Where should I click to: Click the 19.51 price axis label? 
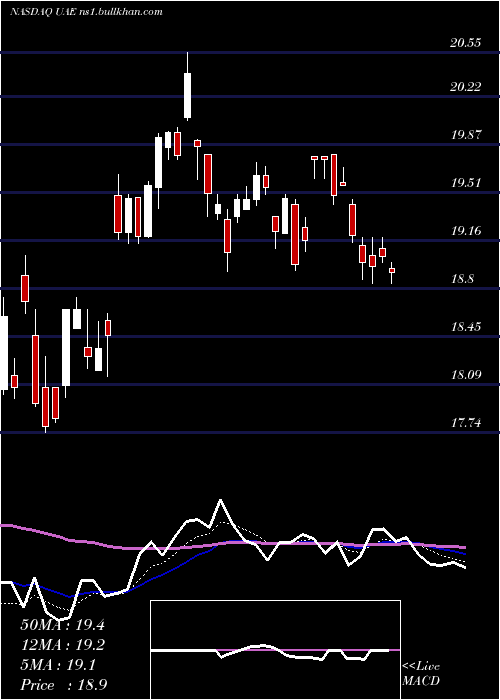(466, 183)
